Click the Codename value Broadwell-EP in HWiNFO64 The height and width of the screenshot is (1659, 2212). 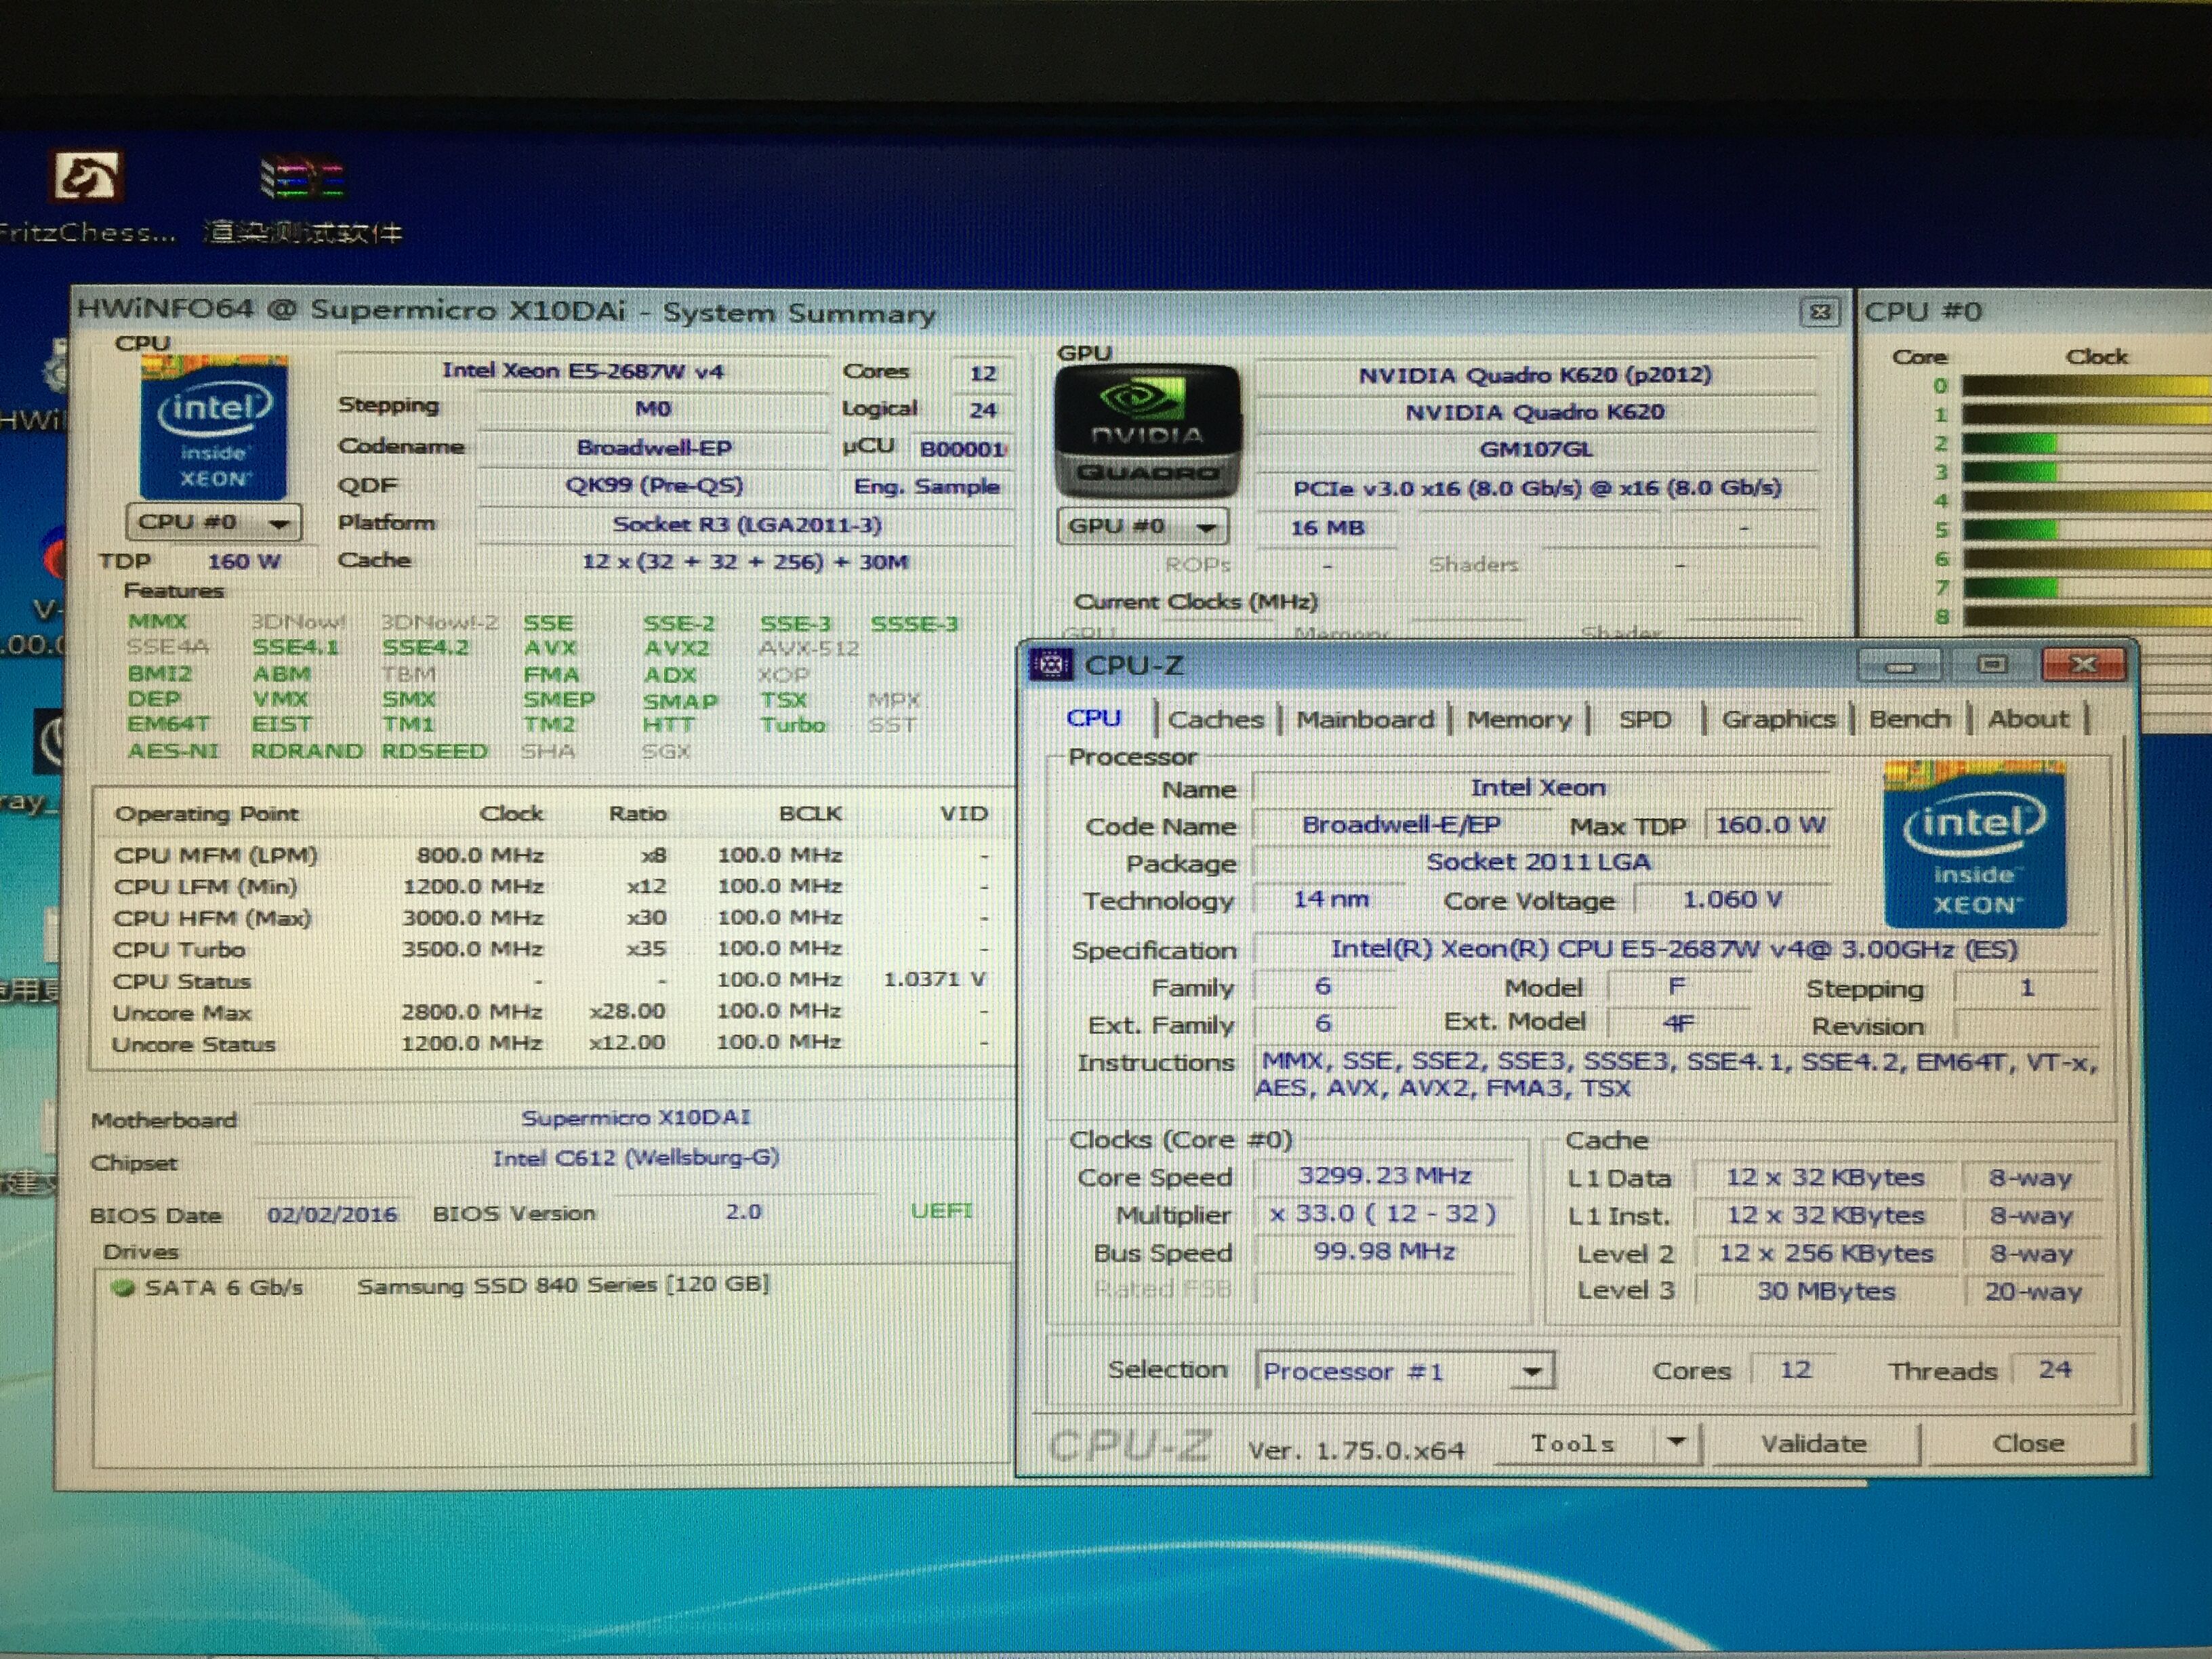[654, 448]
